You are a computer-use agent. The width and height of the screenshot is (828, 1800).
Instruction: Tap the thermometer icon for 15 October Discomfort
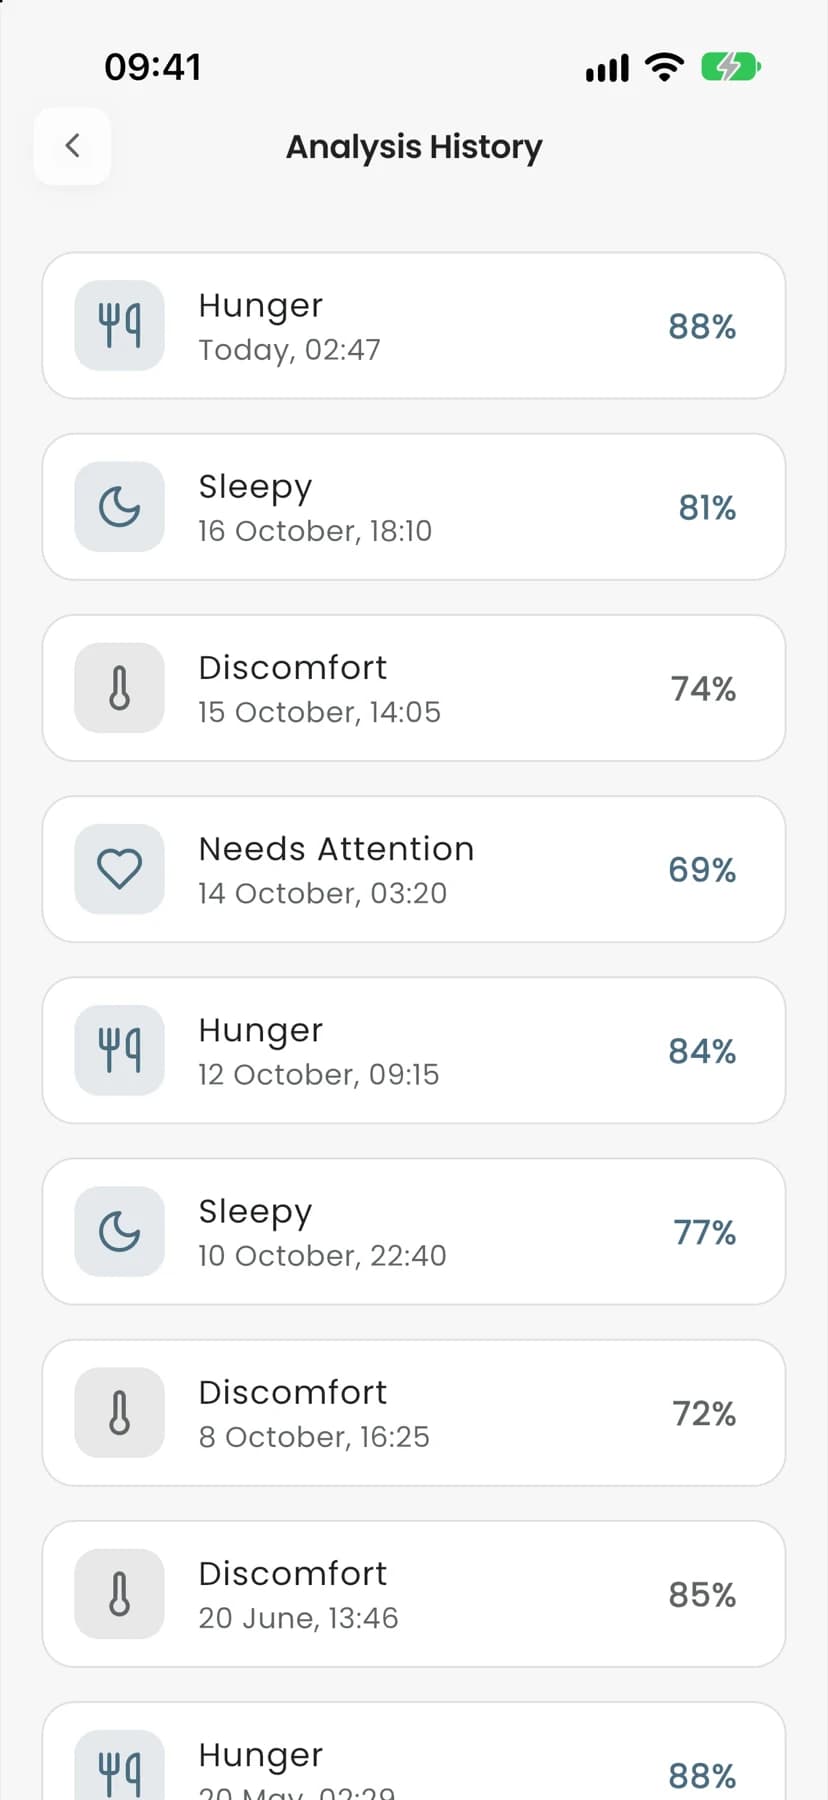click(120, 688)
